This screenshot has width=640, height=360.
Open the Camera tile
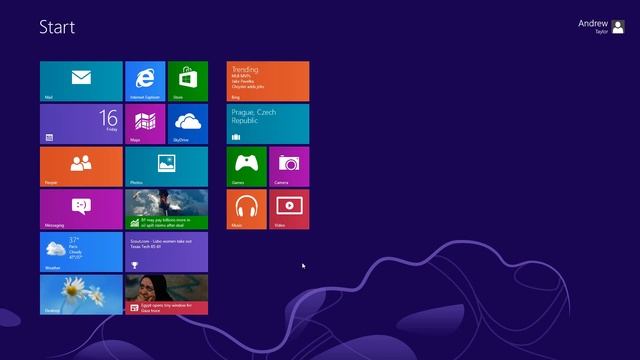click(x=289, y=167)
